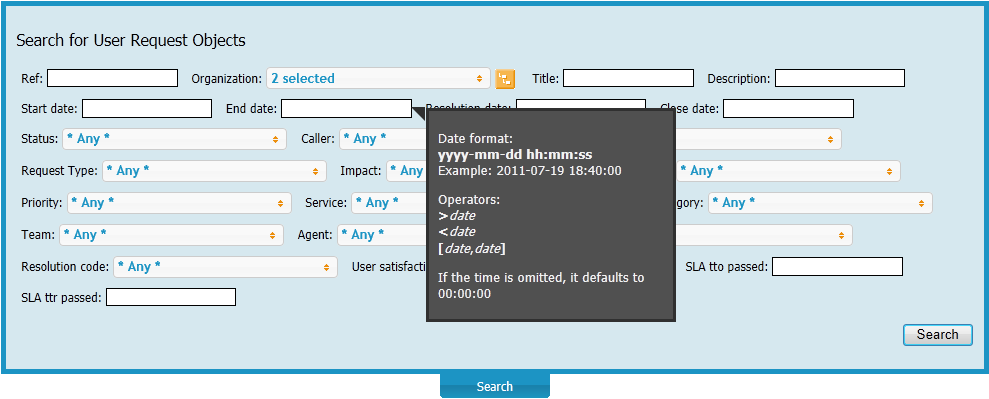
Task: Open the Priority dropdown
Action: click(179, 203)
